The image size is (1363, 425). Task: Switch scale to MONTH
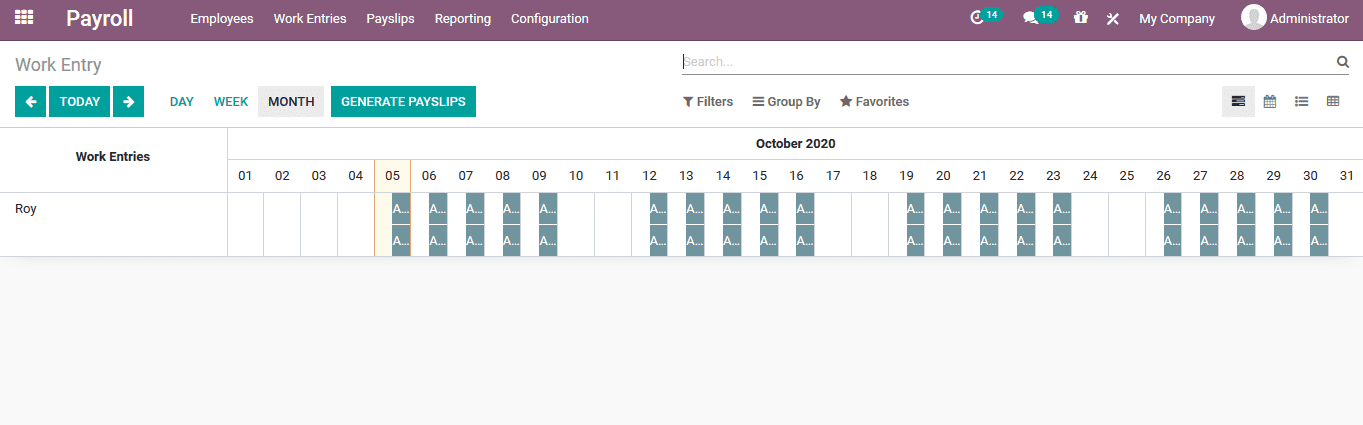point(291,102)
